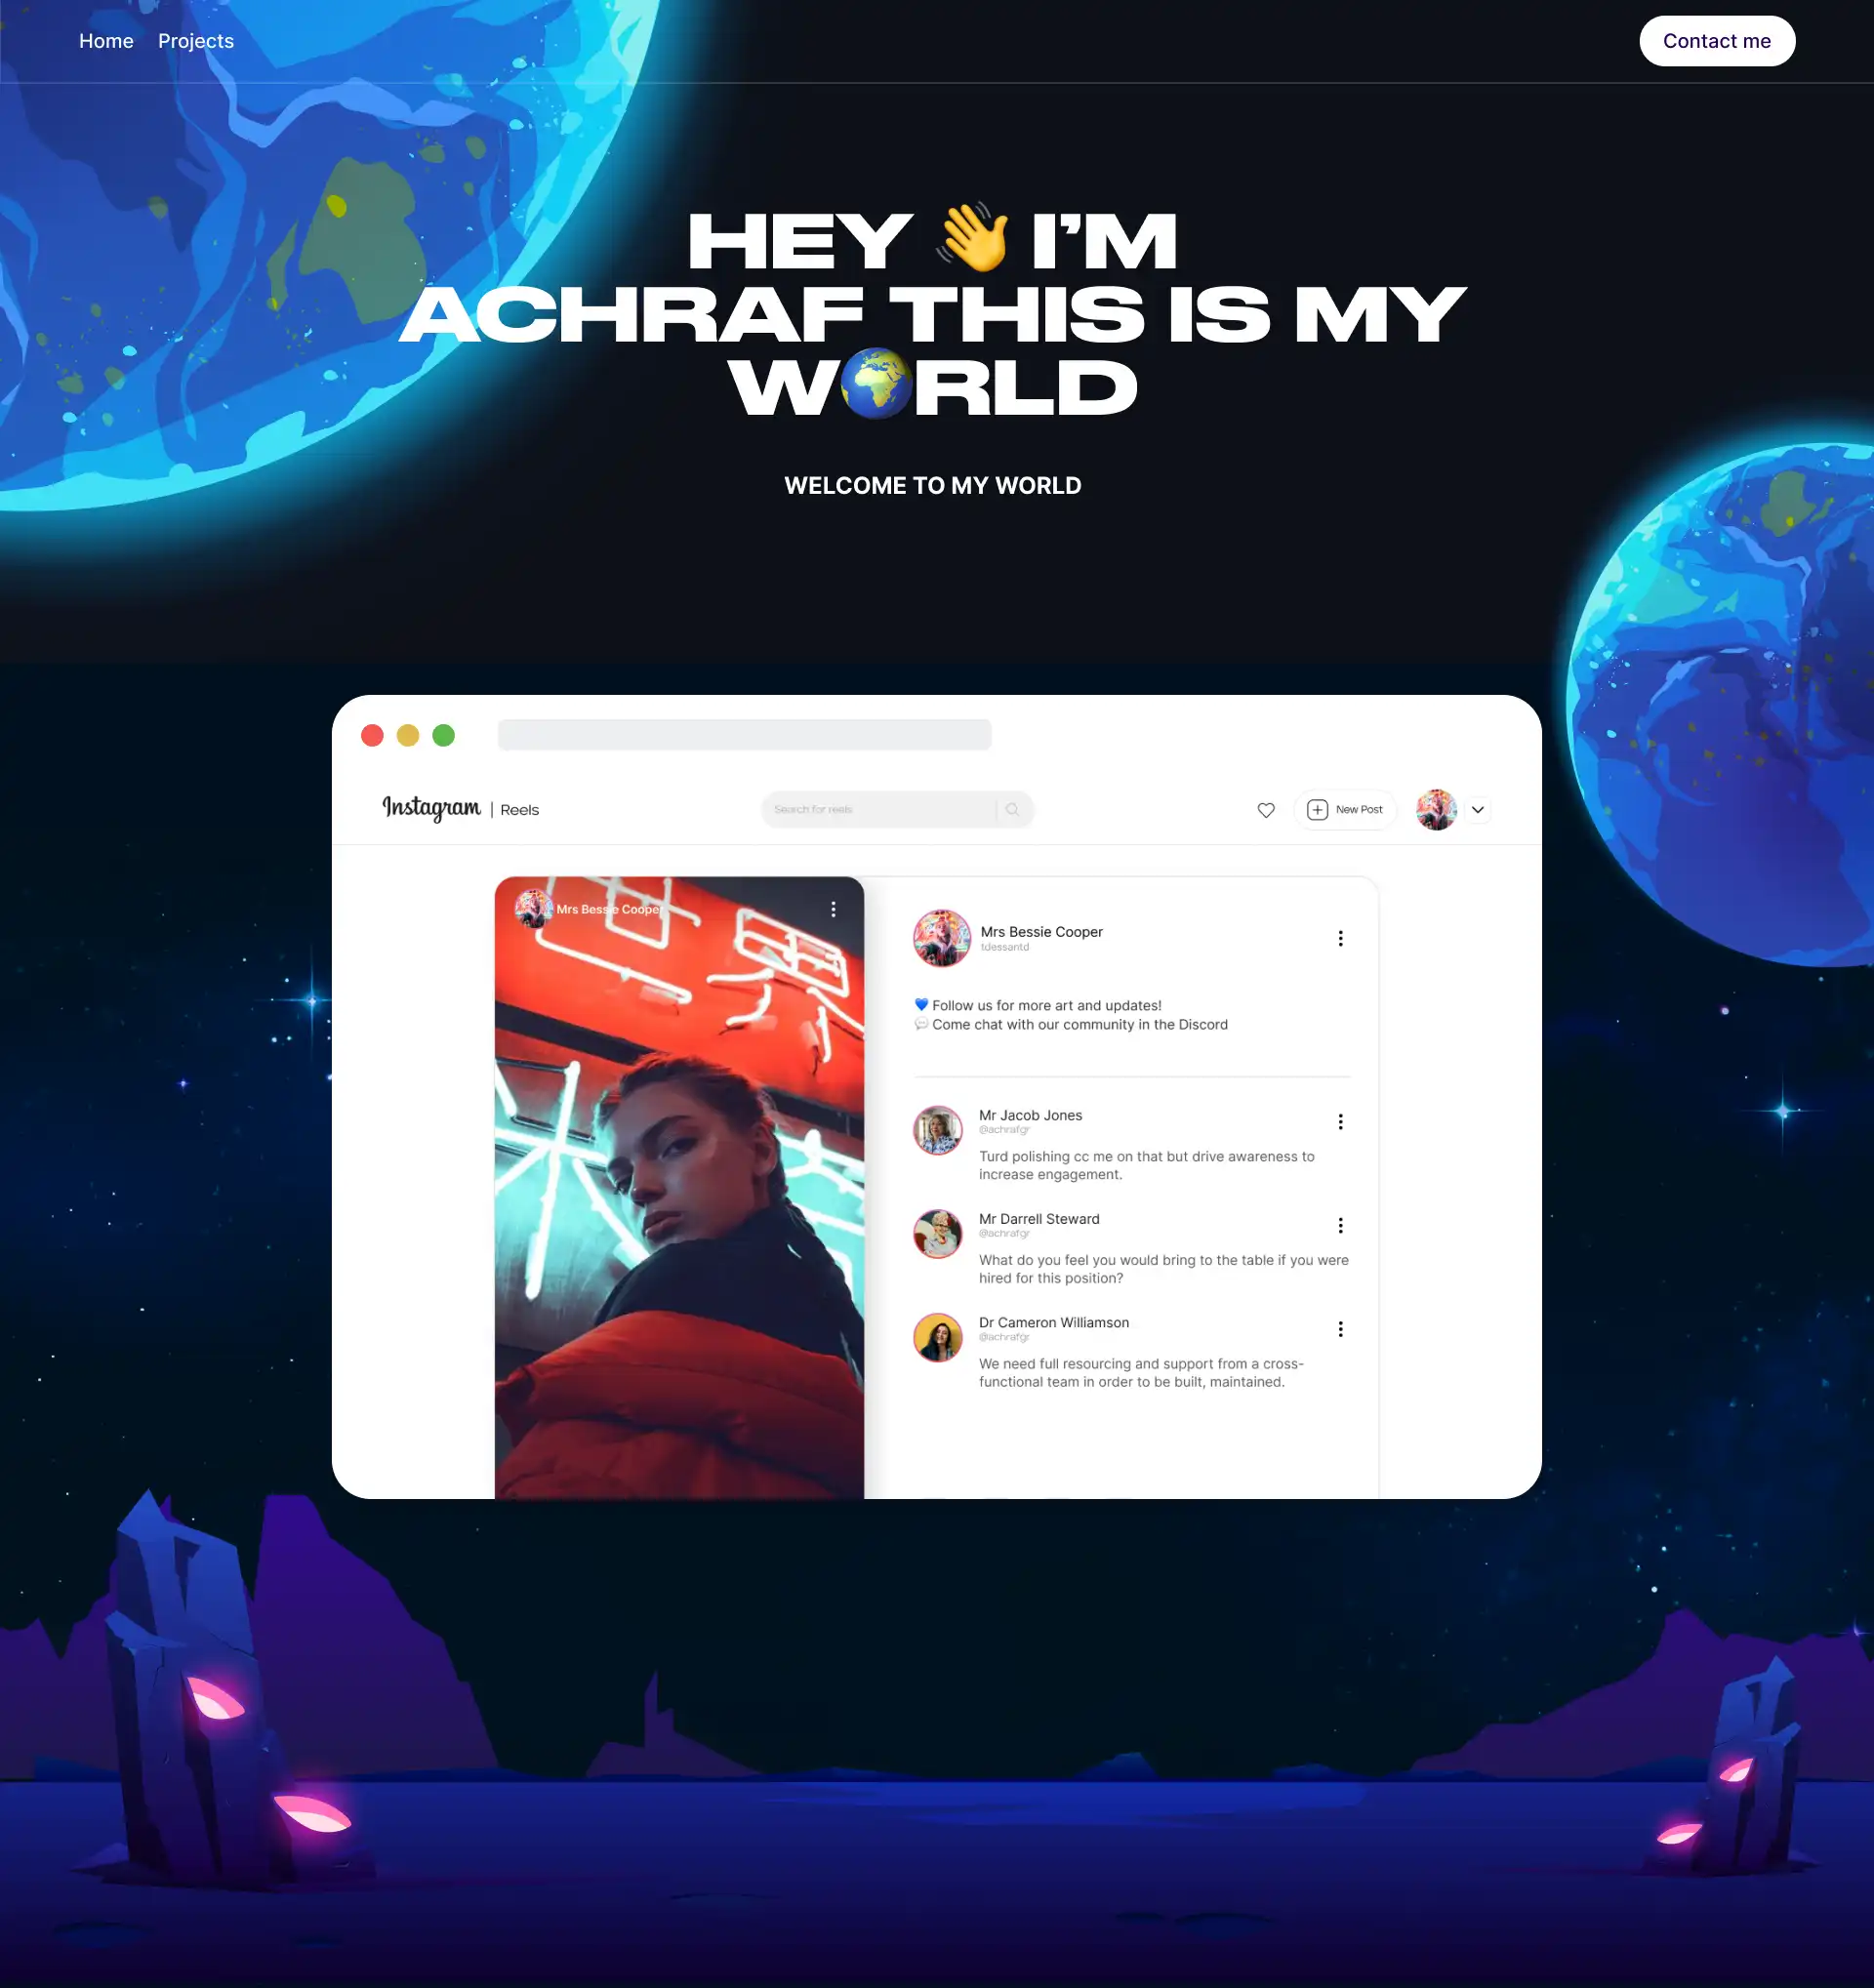The image size is (1874, 1988).
Task: Click the New Post button
Action: tap(1346, 810)
